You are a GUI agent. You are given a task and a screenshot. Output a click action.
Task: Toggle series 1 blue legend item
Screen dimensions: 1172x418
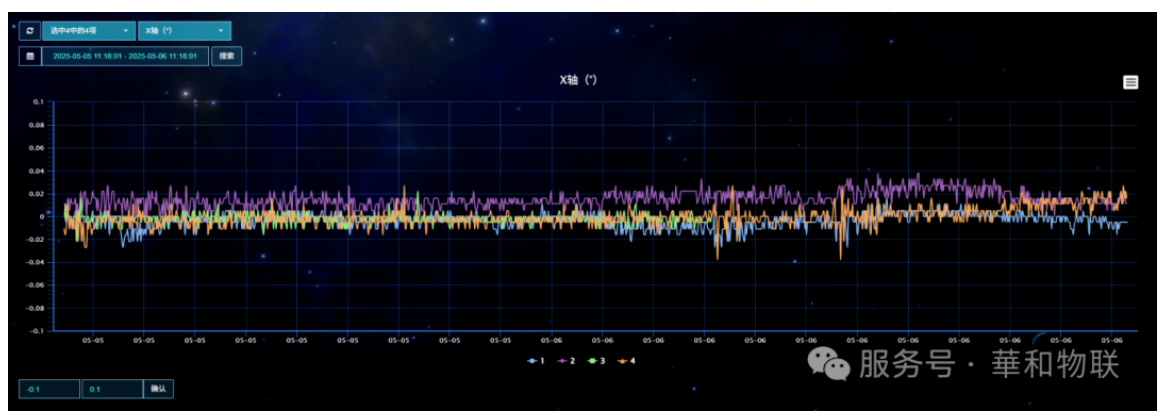click(x=535, y=359)
